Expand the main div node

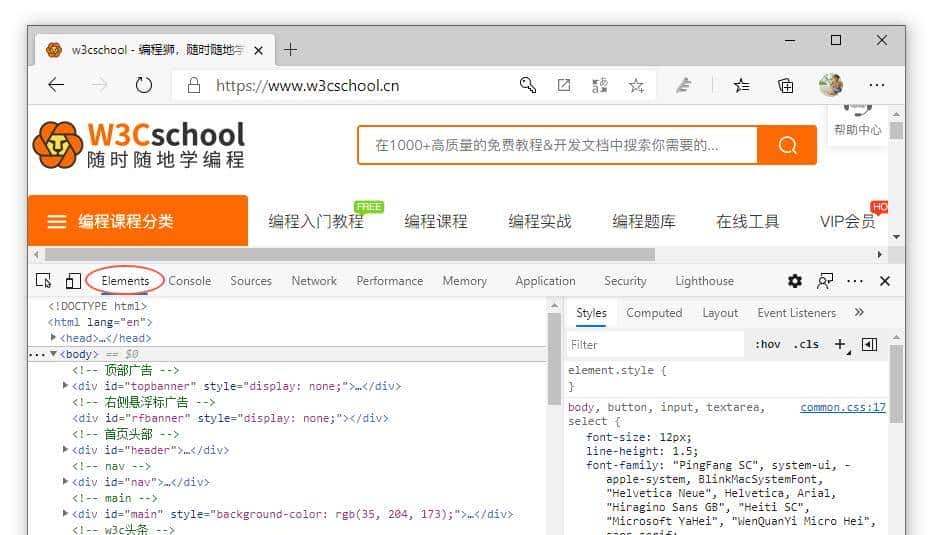65,514
